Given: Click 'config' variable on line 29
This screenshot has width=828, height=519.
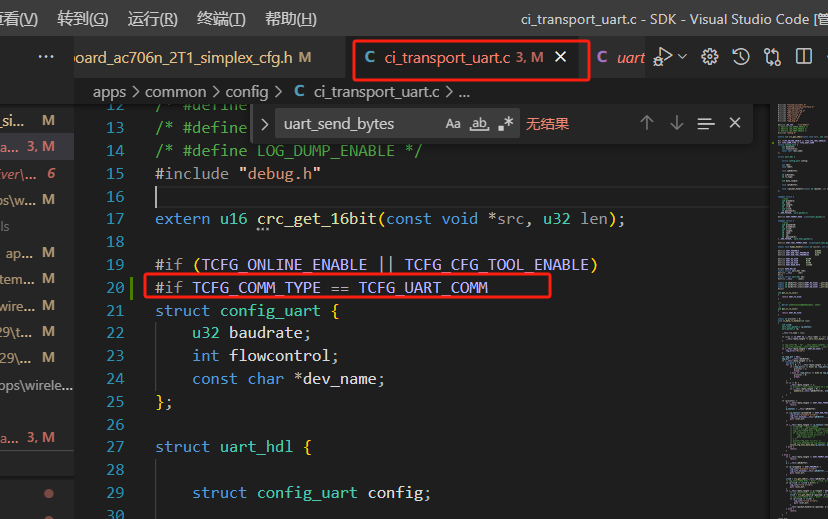Looking at the screenshot, I should pos(395,493).
